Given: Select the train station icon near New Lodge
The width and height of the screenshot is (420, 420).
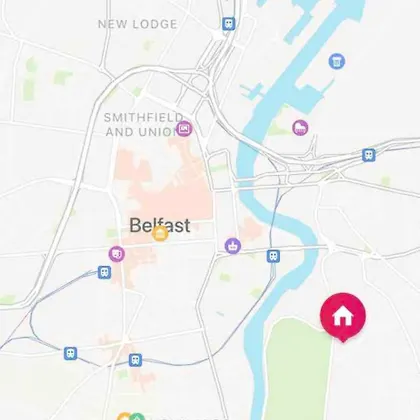Looking at the screenshot, I should [x=229, y=24].
